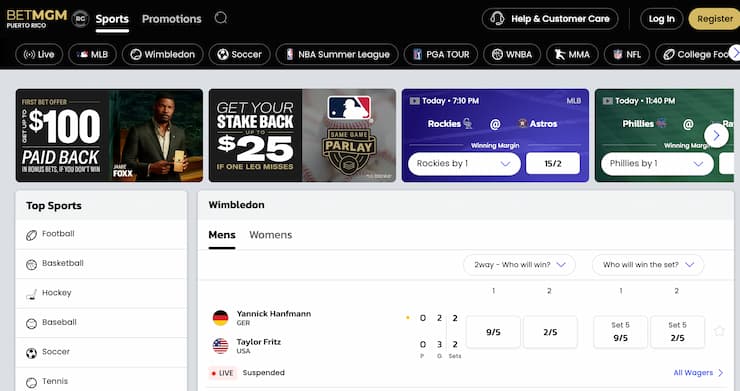Click the RC responsible gaming badge
The height and width of the screenshot is (391, 740).
click(81, 19)
